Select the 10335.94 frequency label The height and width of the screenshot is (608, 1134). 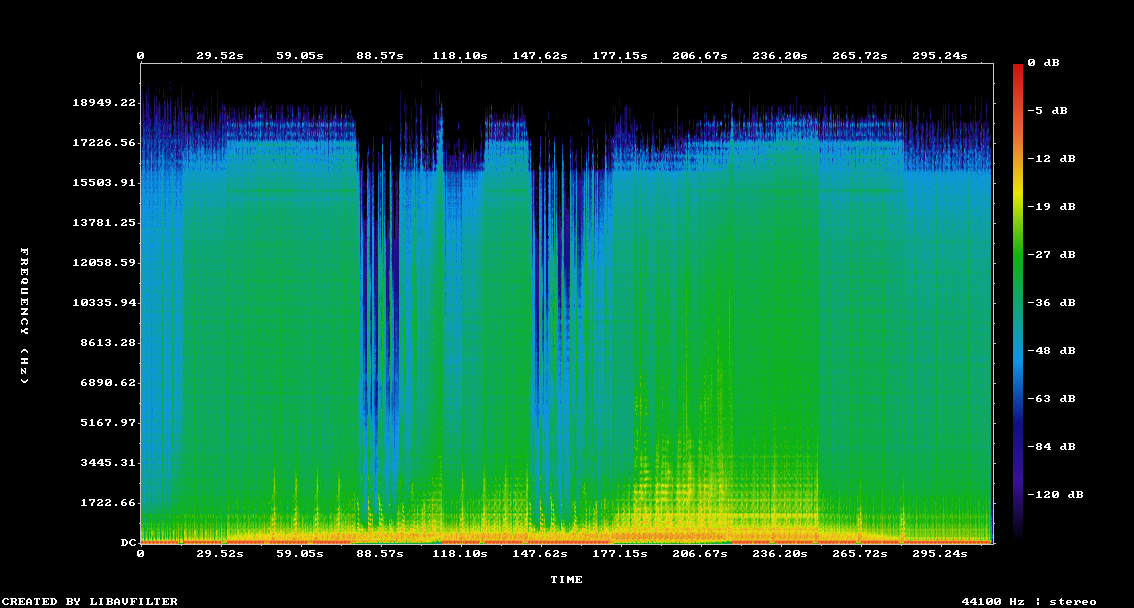pos(104,302)
